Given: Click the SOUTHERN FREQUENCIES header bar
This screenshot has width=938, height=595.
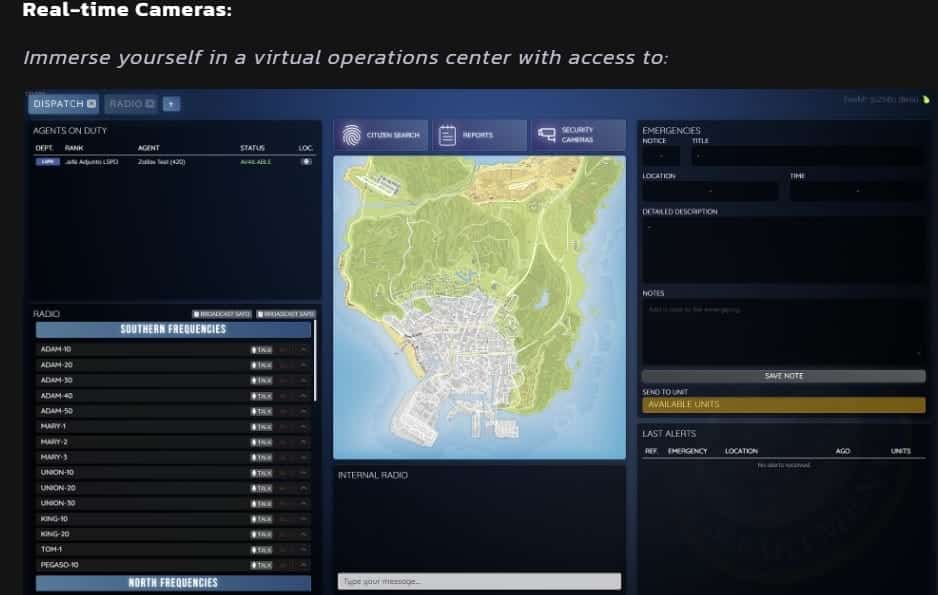Looking at the screenshot, I should [171, 328].
